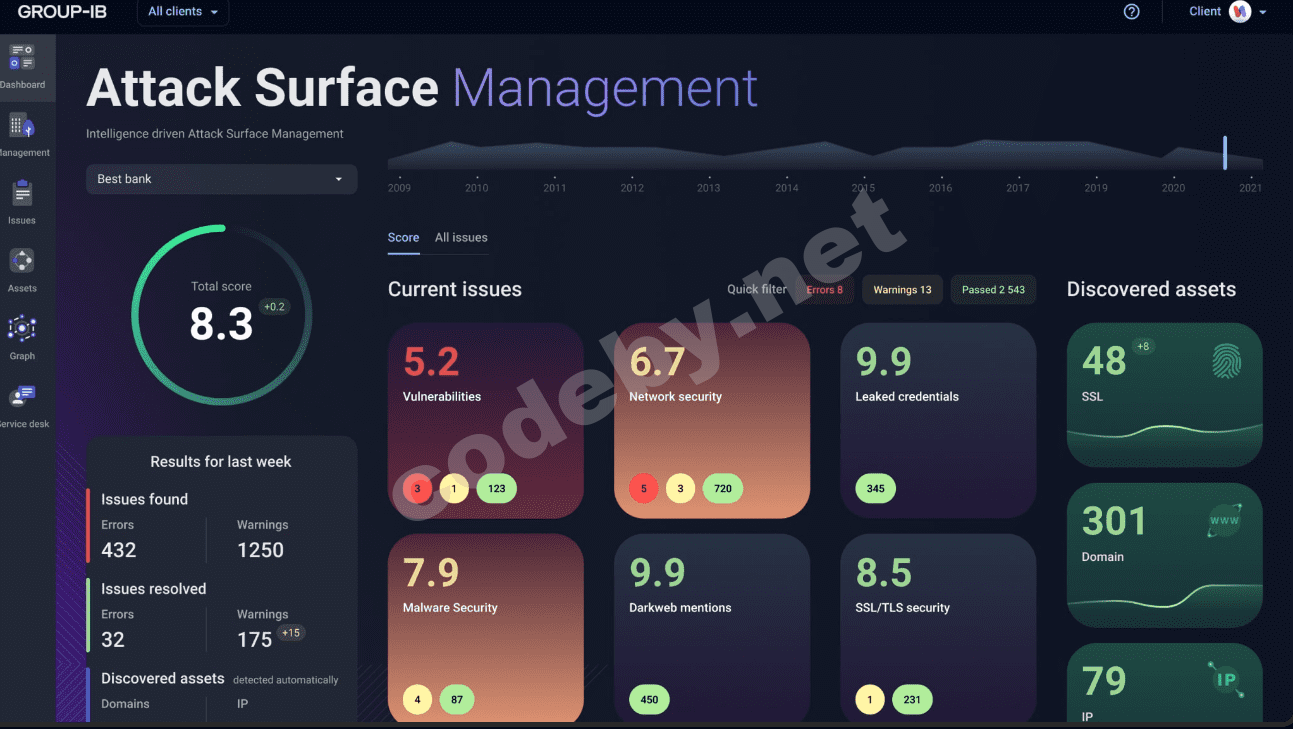
Task: Open the Network security 6.7 card
Action: [712, 420]
